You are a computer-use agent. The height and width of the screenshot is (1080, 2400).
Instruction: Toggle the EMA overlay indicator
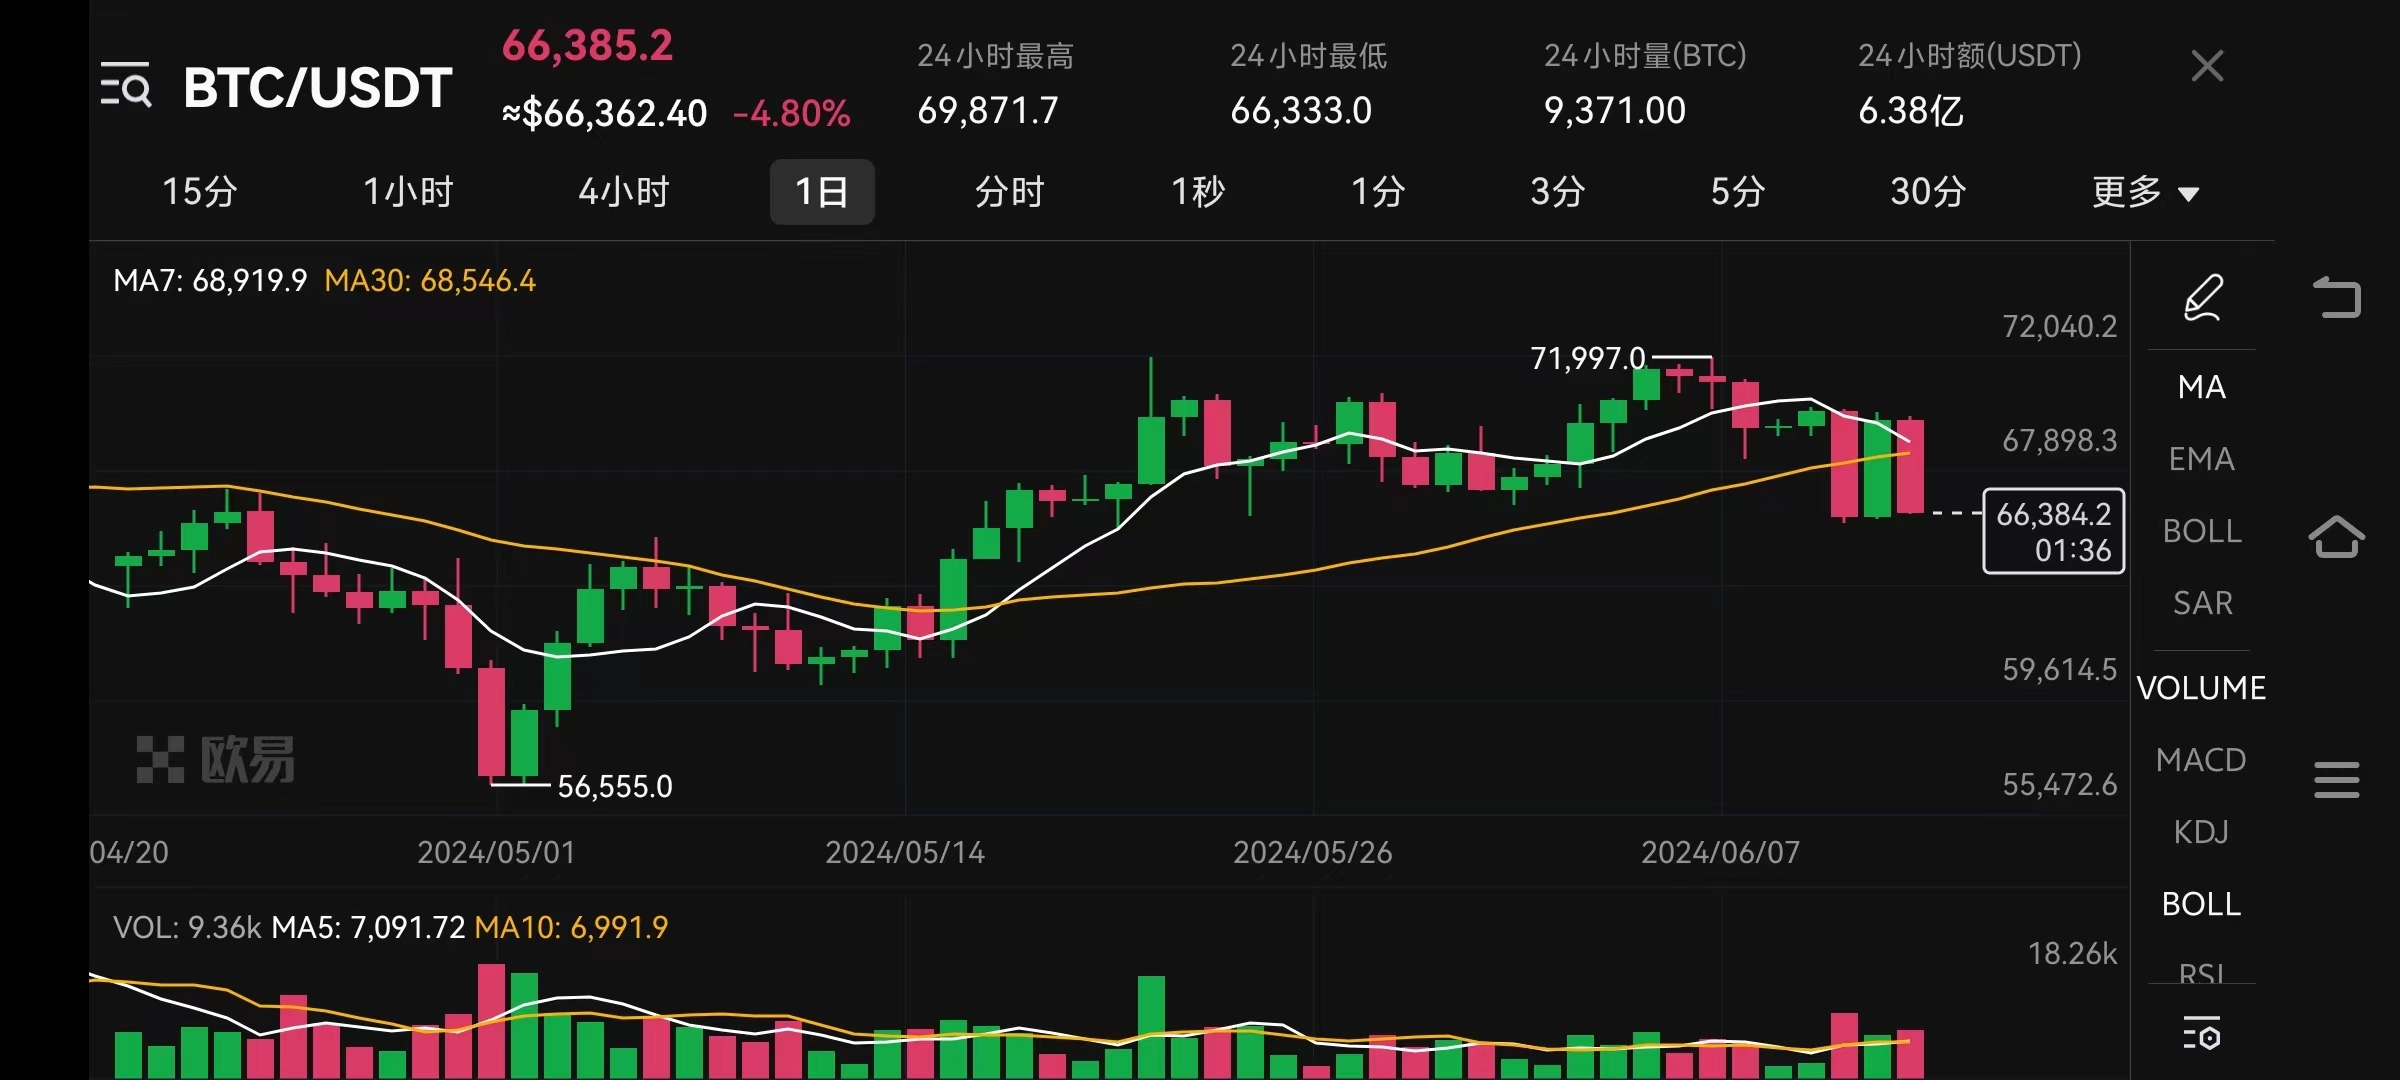point(2202,459)
